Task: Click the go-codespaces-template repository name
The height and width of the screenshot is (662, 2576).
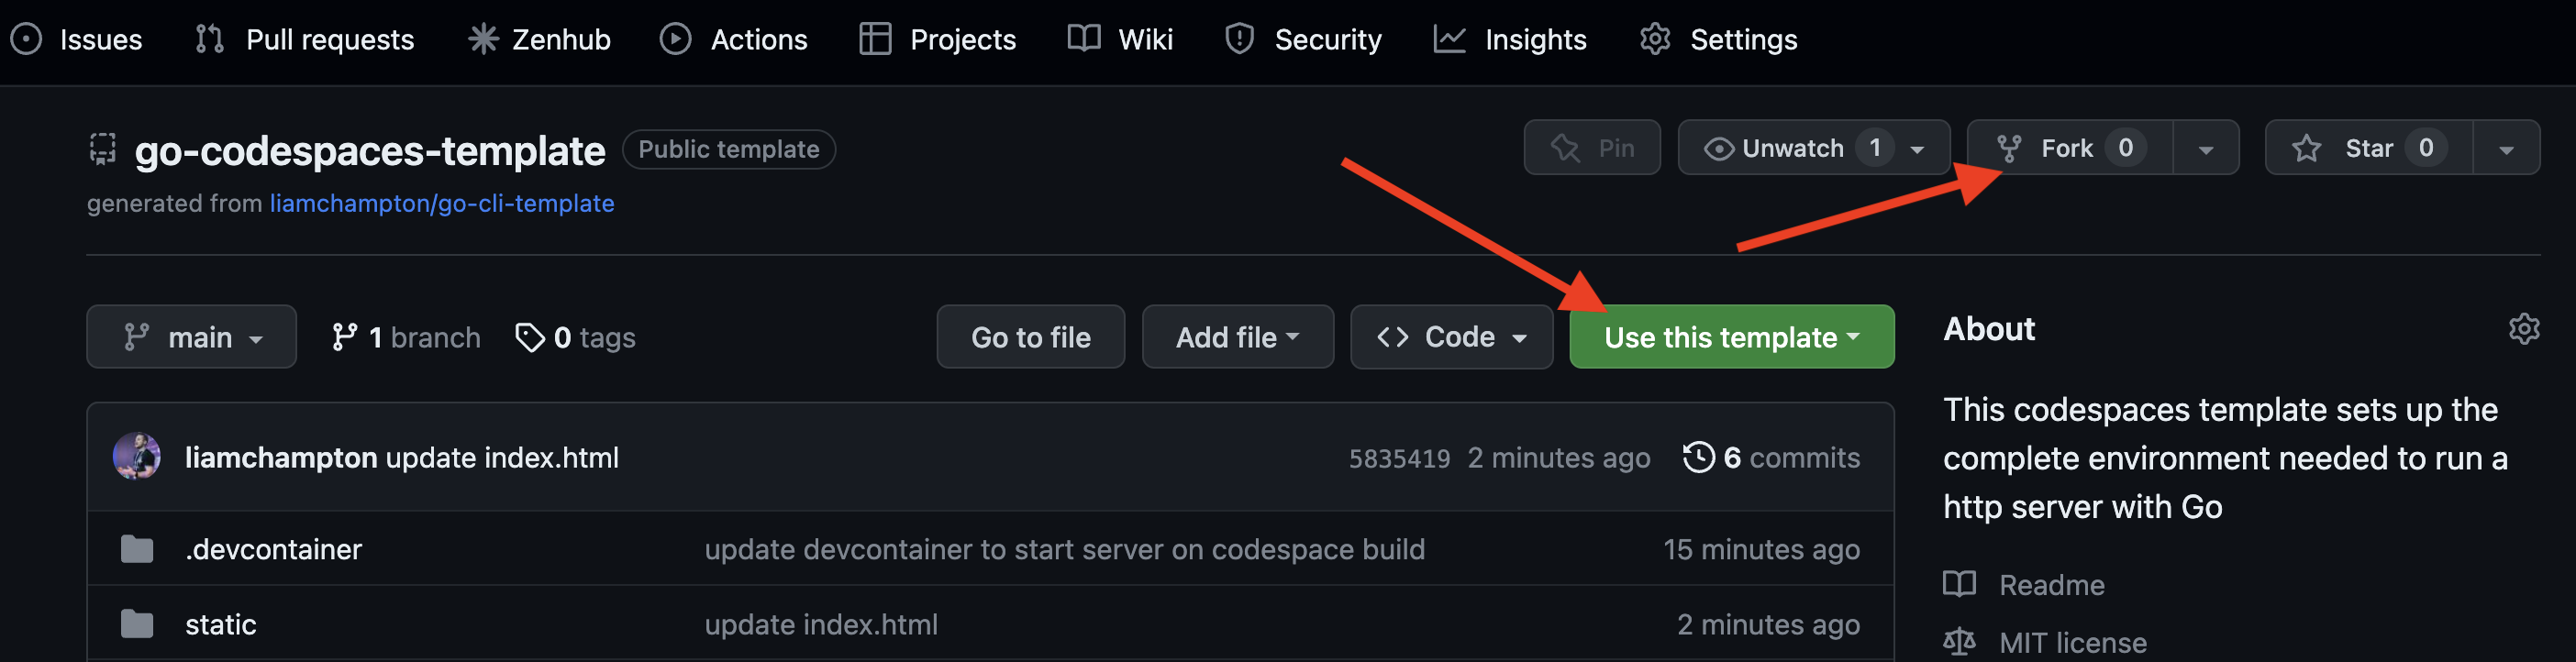Action: pos(370,150)
